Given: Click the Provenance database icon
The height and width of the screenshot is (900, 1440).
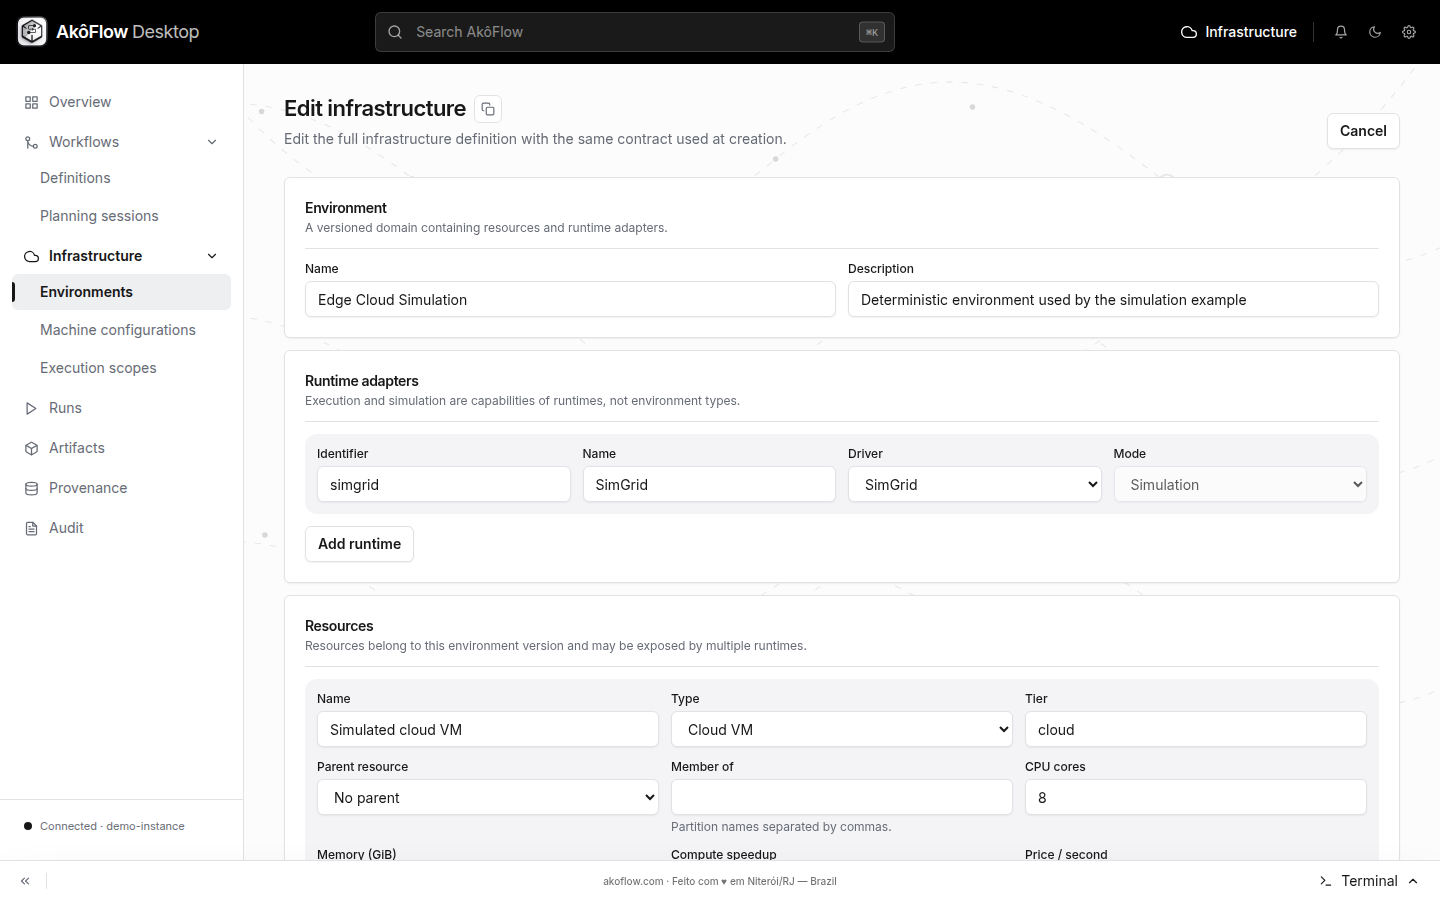Looking at the screenshot, I should (31, 488).
